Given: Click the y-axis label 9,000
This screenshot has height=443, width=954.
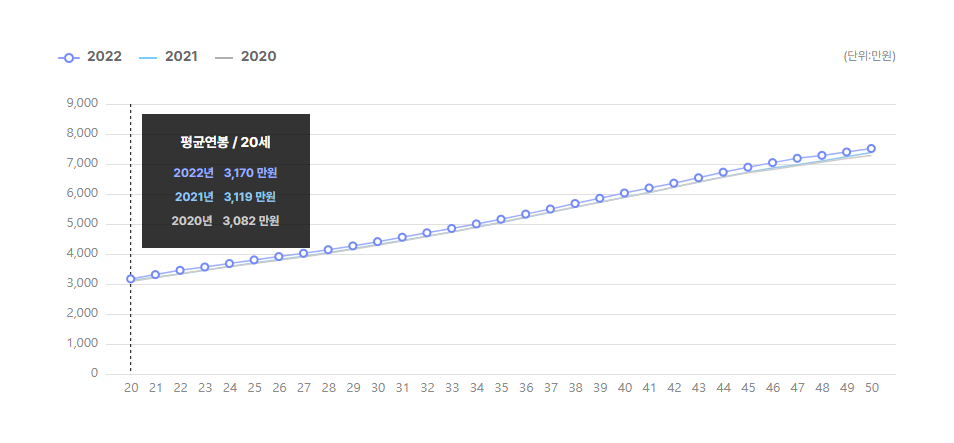Looking at the screenshot, I should tap(81, 103).
